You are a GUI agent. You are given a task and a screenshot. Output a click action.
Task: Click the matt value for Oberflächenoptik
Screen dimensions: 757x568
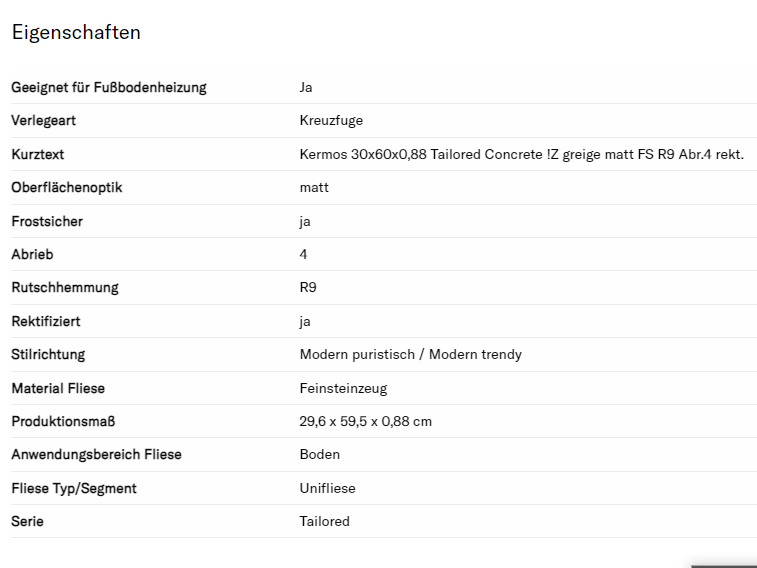click(x=314, y=187)
